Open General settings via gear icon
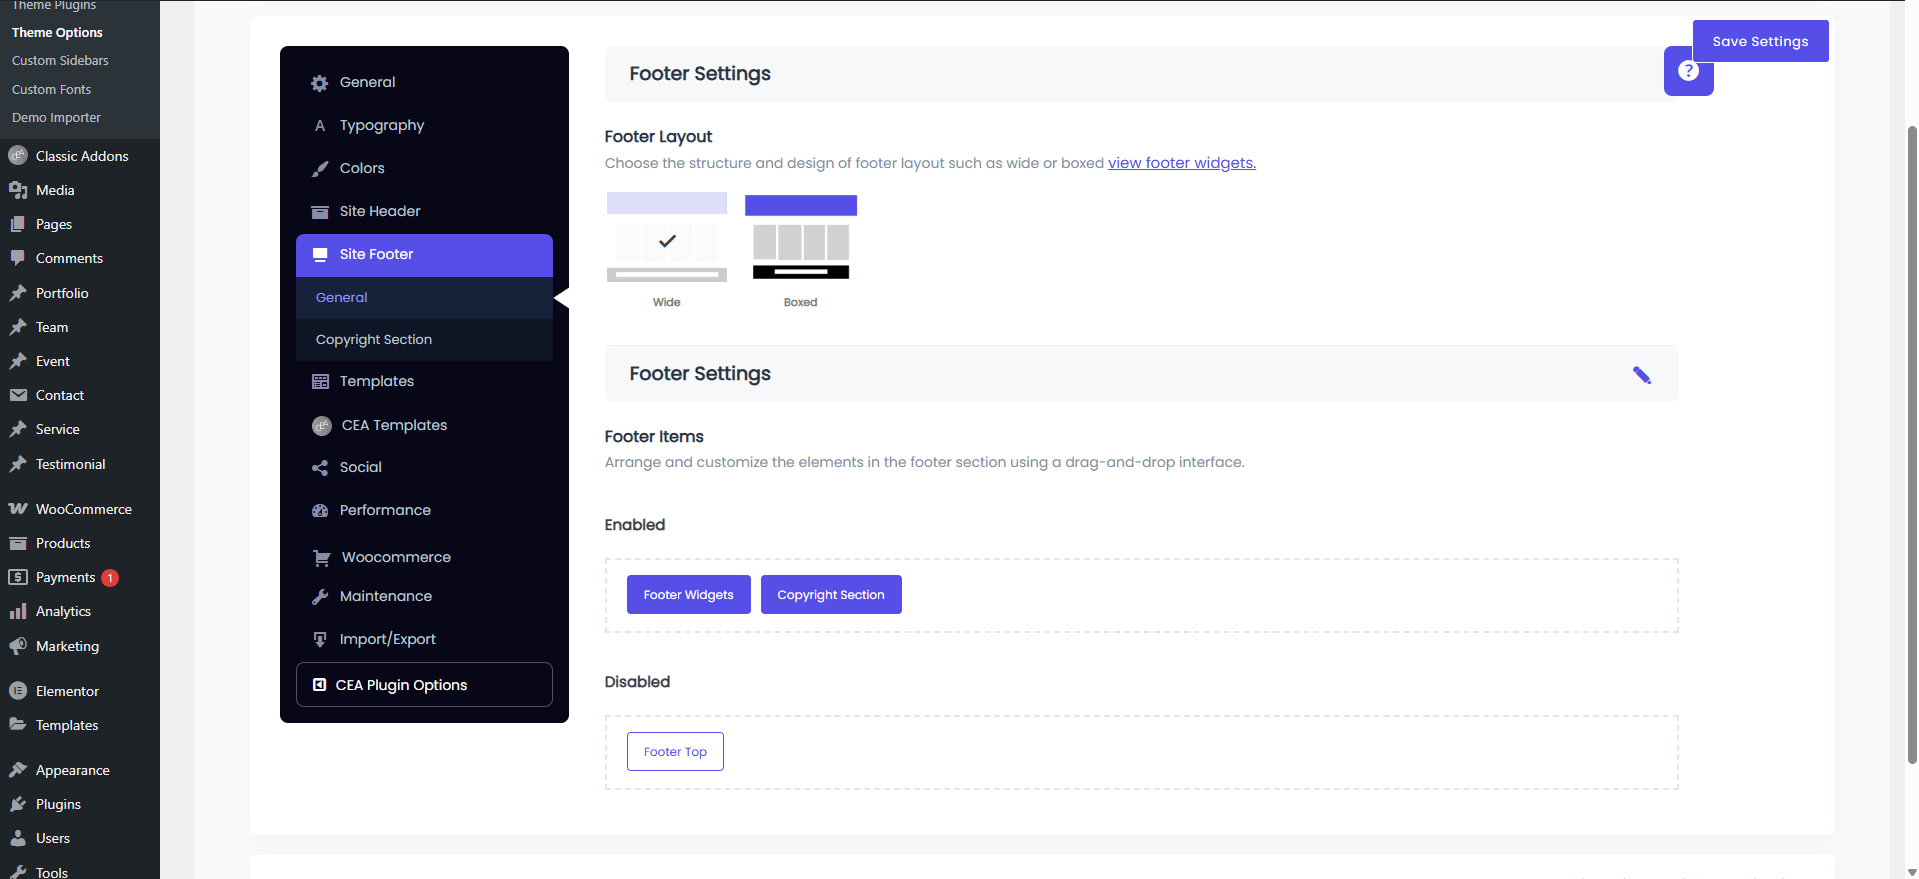Viewport: 1919px width, 879px height. click(x=320, y=83)
